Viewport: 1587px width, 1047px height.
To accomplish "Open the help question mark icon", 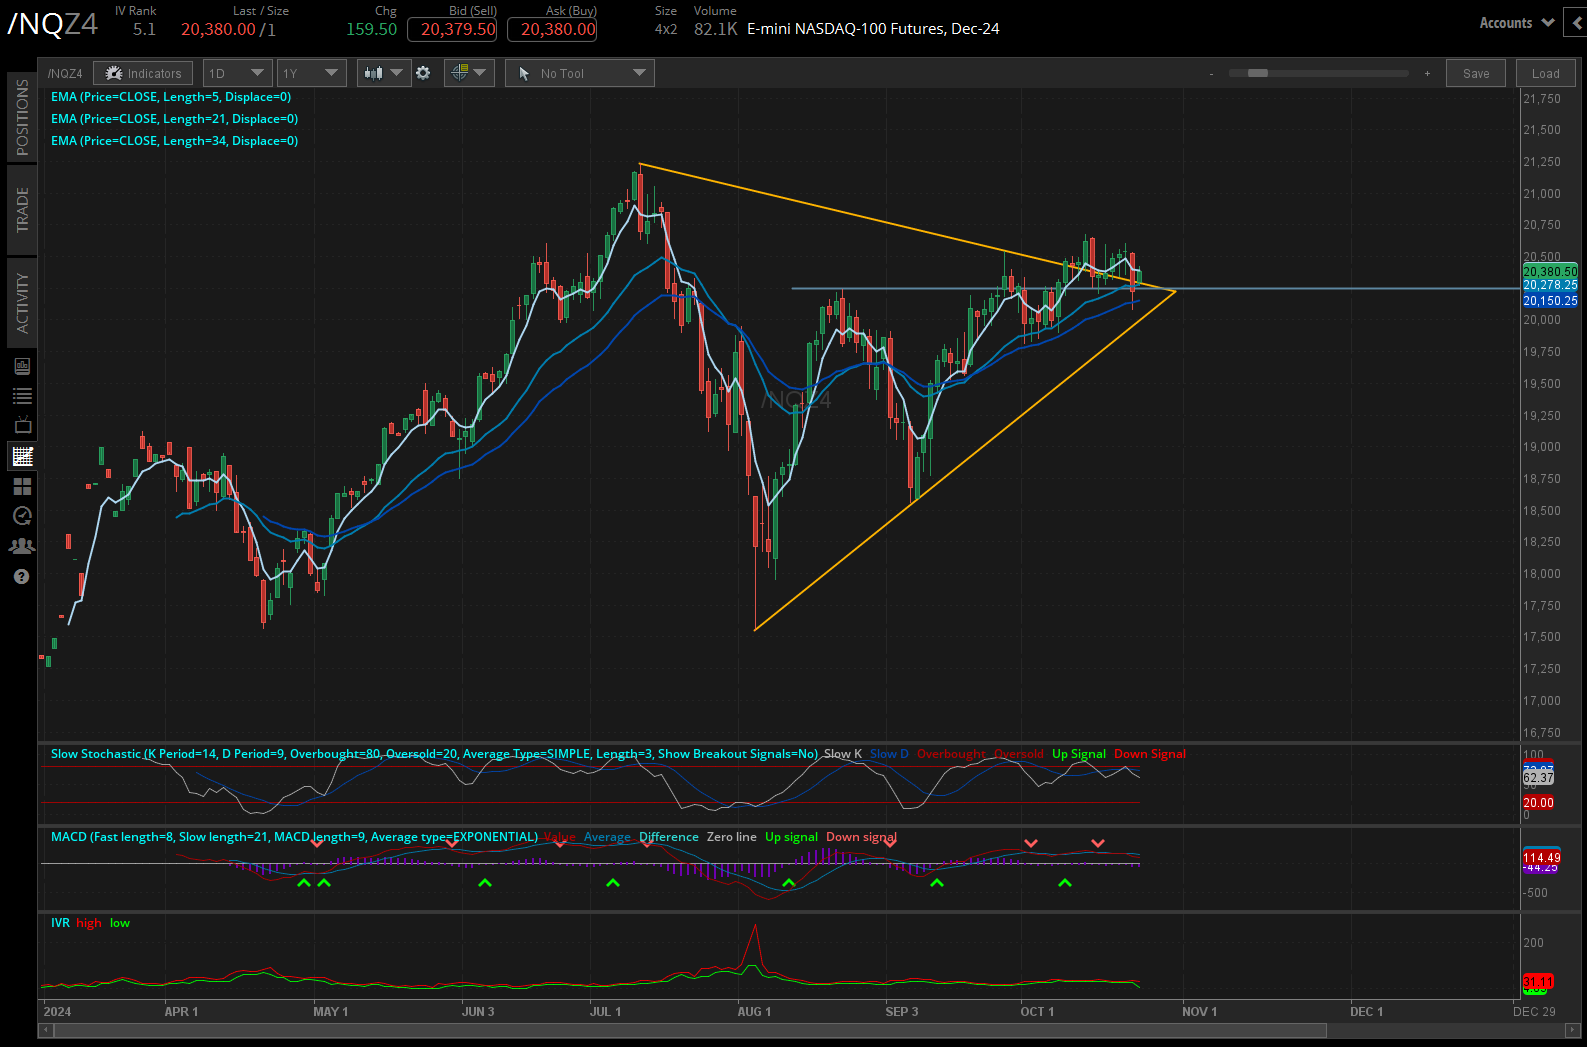I will [x=22, y=577].
